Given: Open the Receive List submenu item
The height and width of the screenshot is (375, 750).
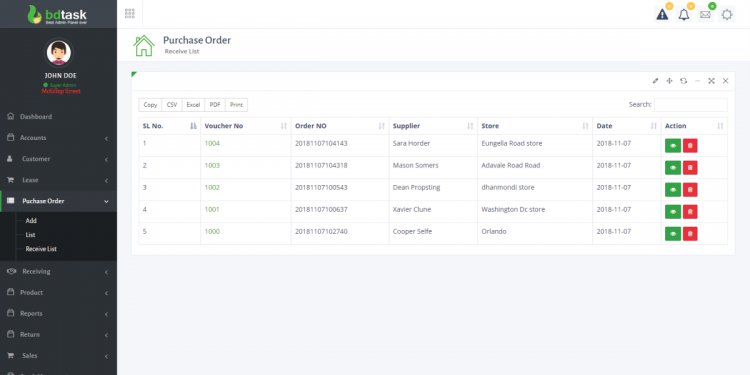Looking at the screenshot, I should click(41, 249).
